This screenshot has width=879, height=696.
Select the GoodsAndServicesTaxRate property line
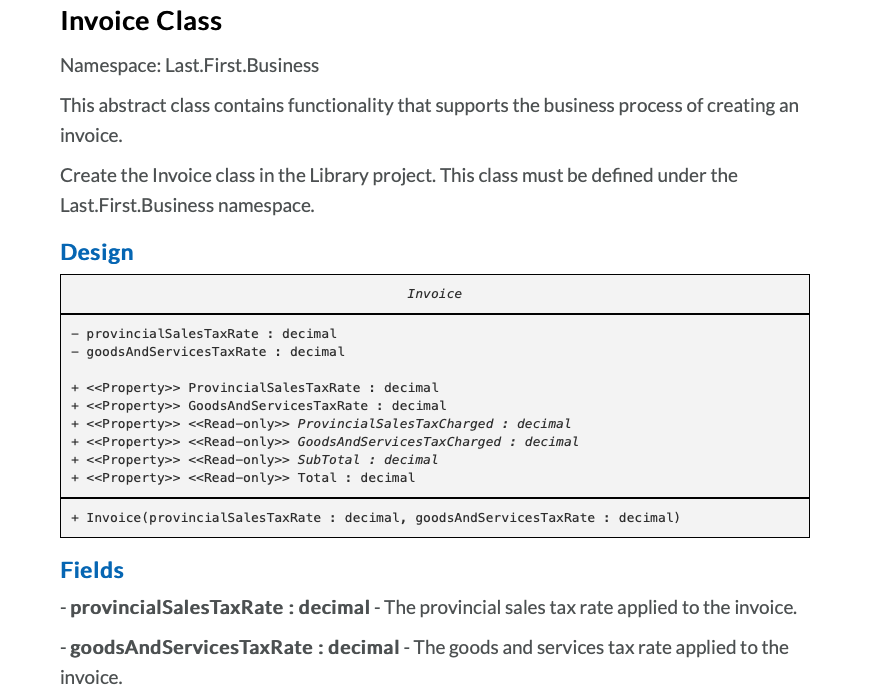coord(260,405)
